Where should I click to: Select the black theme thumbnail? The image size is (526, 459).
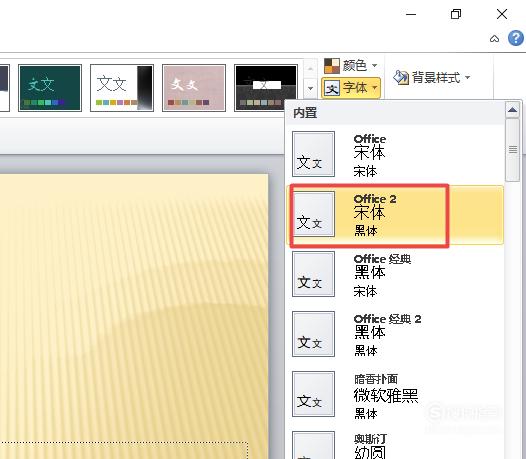(266, 88)
